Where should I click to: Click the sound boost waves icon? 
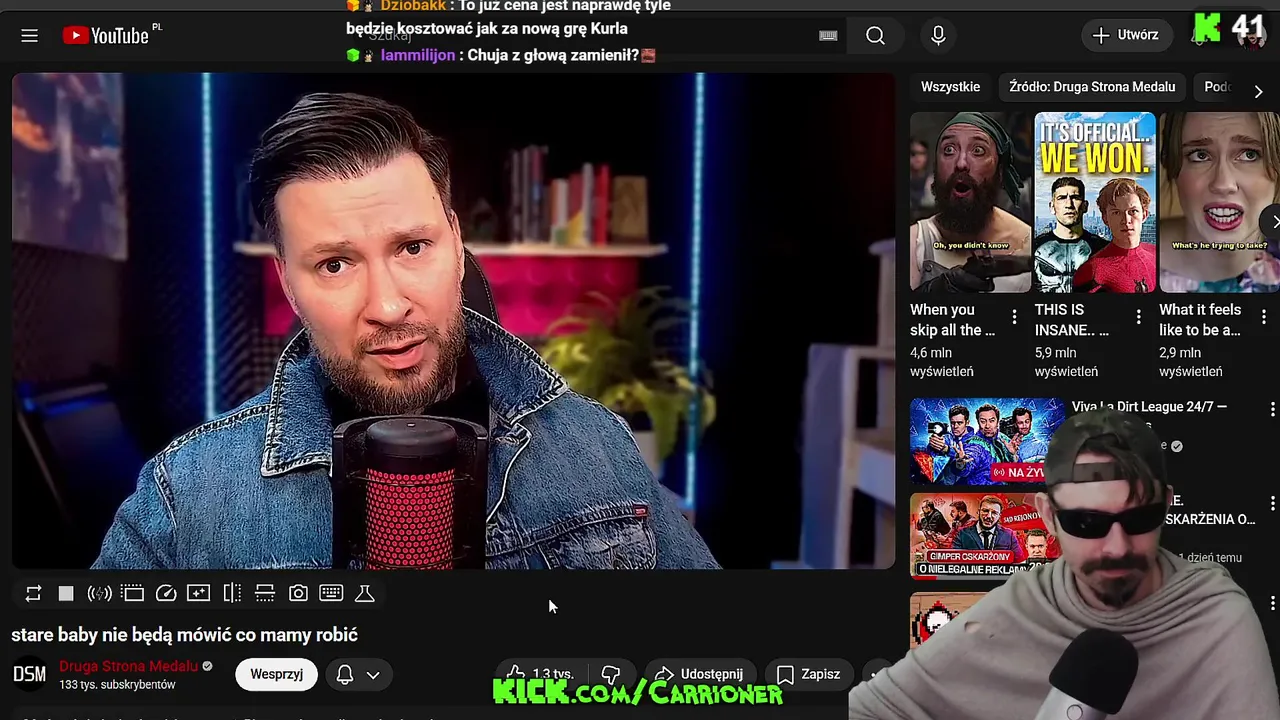99,593
